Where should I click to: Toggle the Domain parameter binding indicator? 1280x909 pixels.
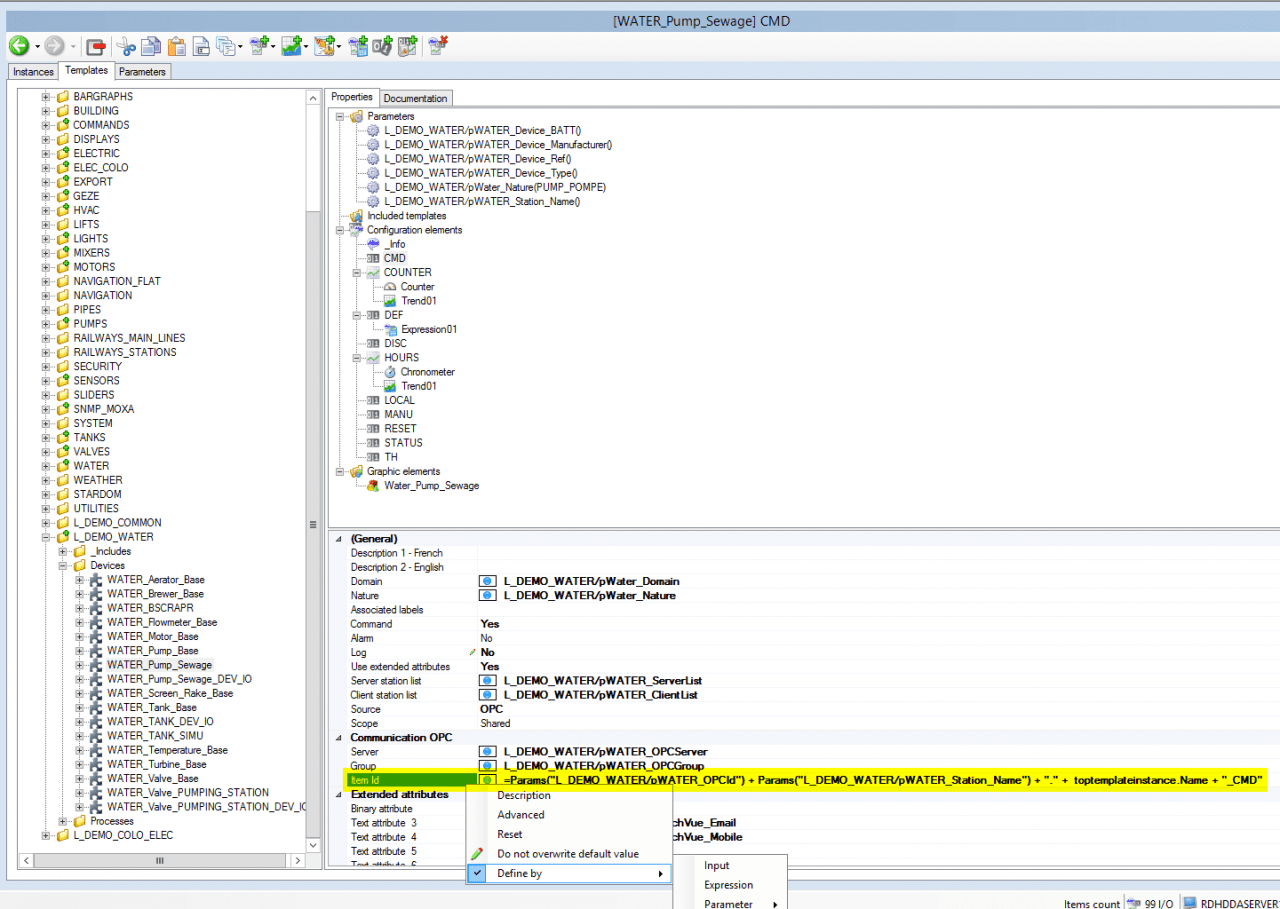click(488, 581)
